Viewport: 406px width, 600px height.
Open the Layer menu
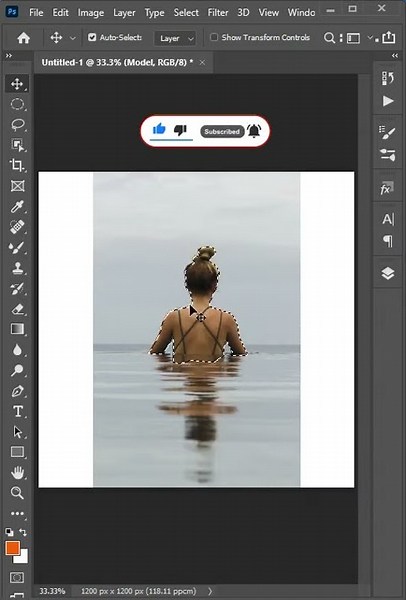tap(124, 13)
